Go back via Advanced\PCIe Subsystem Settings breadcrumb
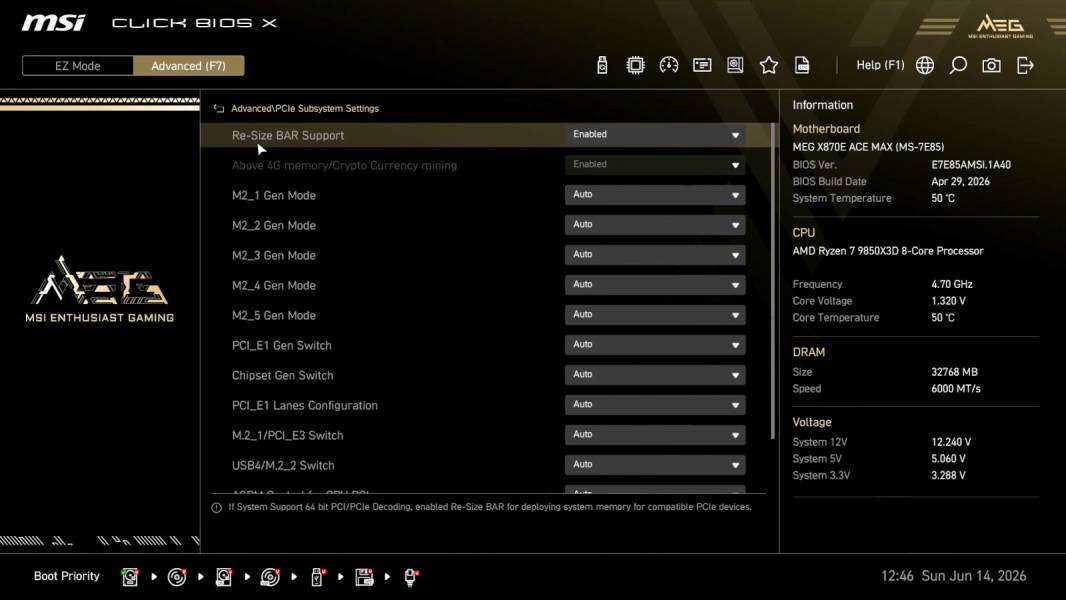The image size is (1066, 600). click(x=305, y=109)
